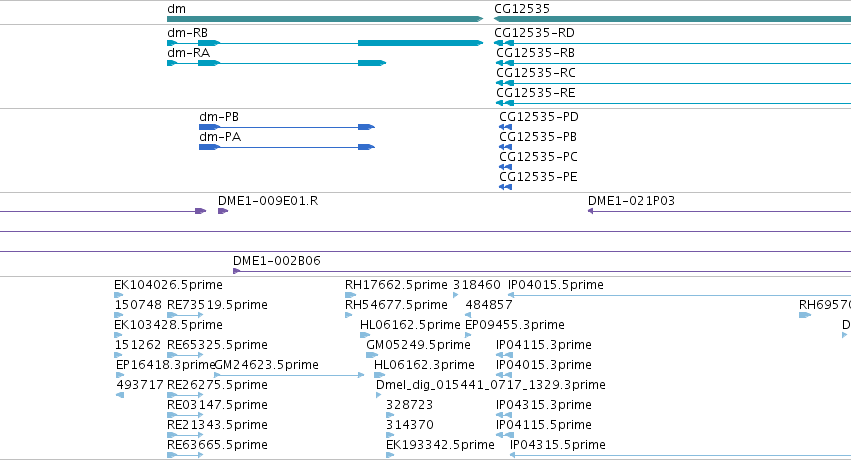Select the CG12535-PD protein label
Viewport: 851px width, 460px height.
(539, 117)
